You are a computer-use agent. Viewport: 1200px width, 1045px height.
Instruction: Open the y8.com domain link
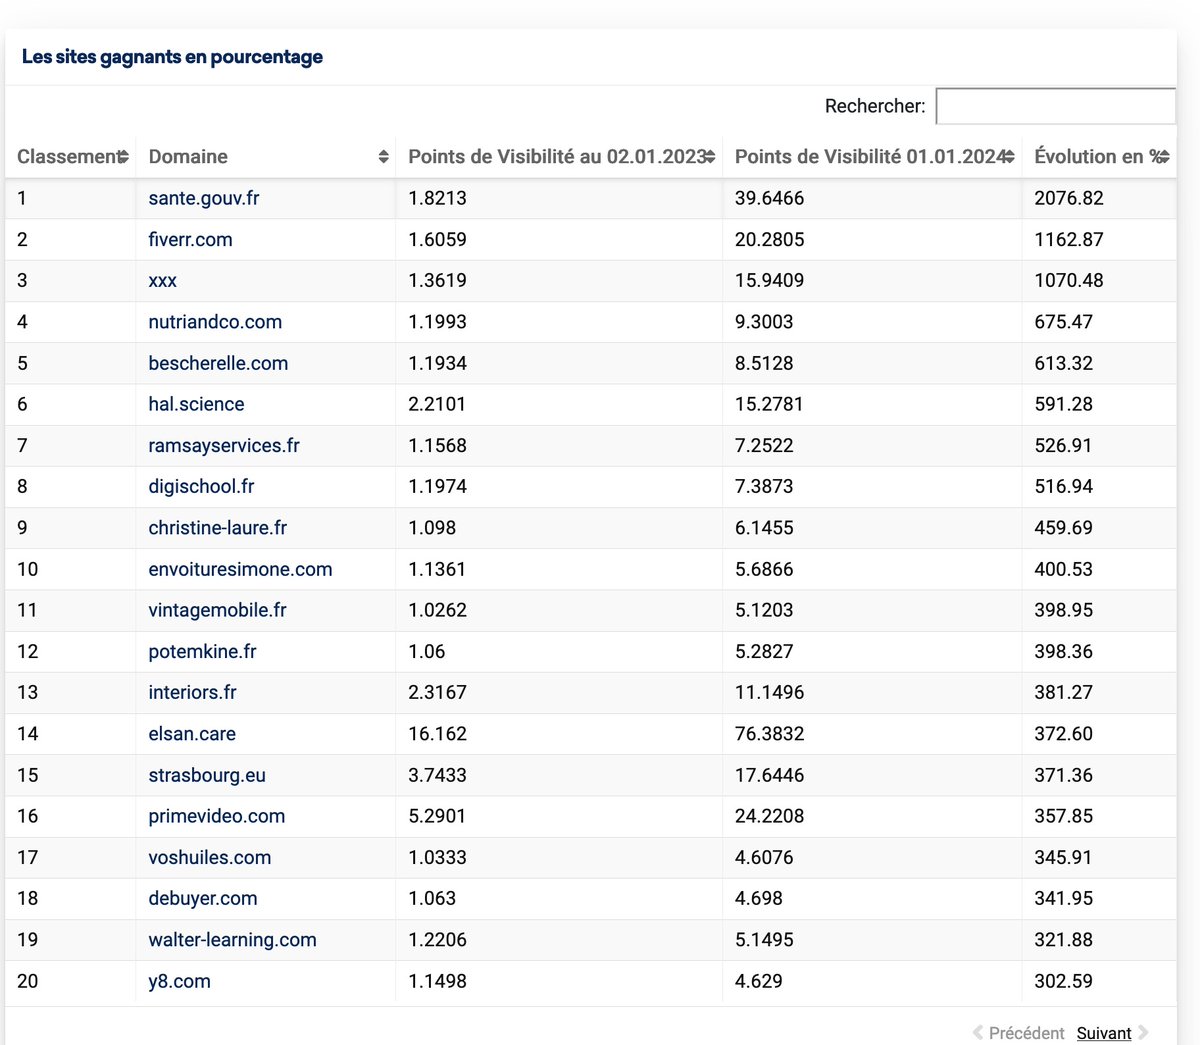tap(179, 981)
